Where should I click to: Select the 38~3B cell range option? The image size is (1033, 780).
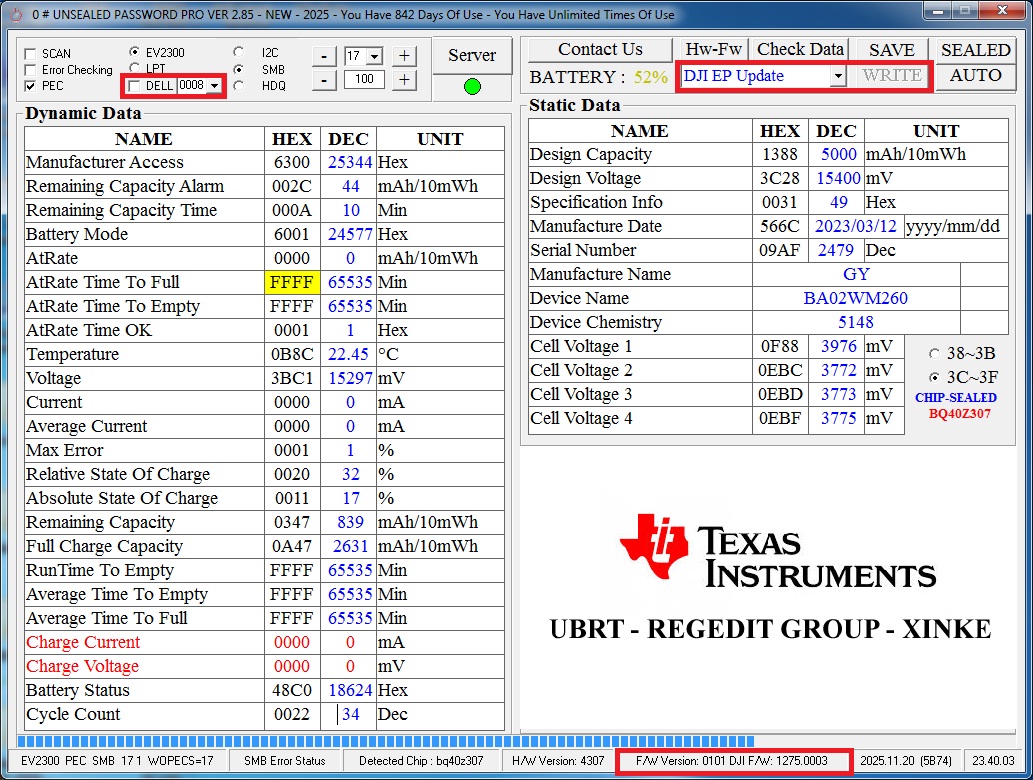point(934,354)
